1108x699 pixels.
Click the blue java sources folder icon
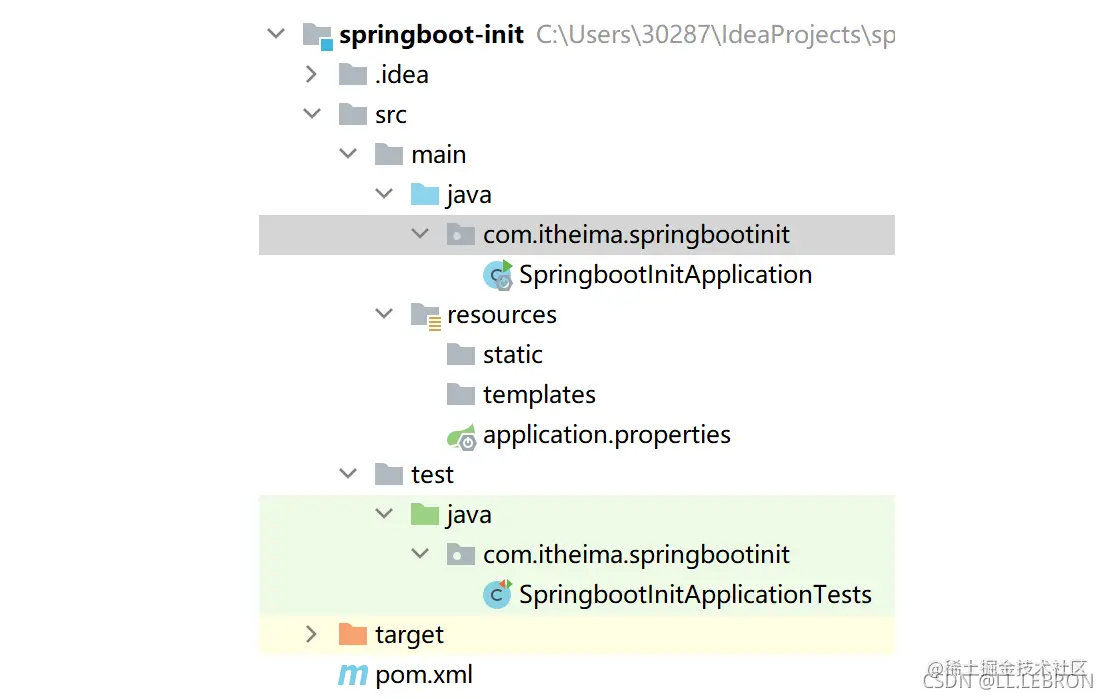click(x=425, y=195)
